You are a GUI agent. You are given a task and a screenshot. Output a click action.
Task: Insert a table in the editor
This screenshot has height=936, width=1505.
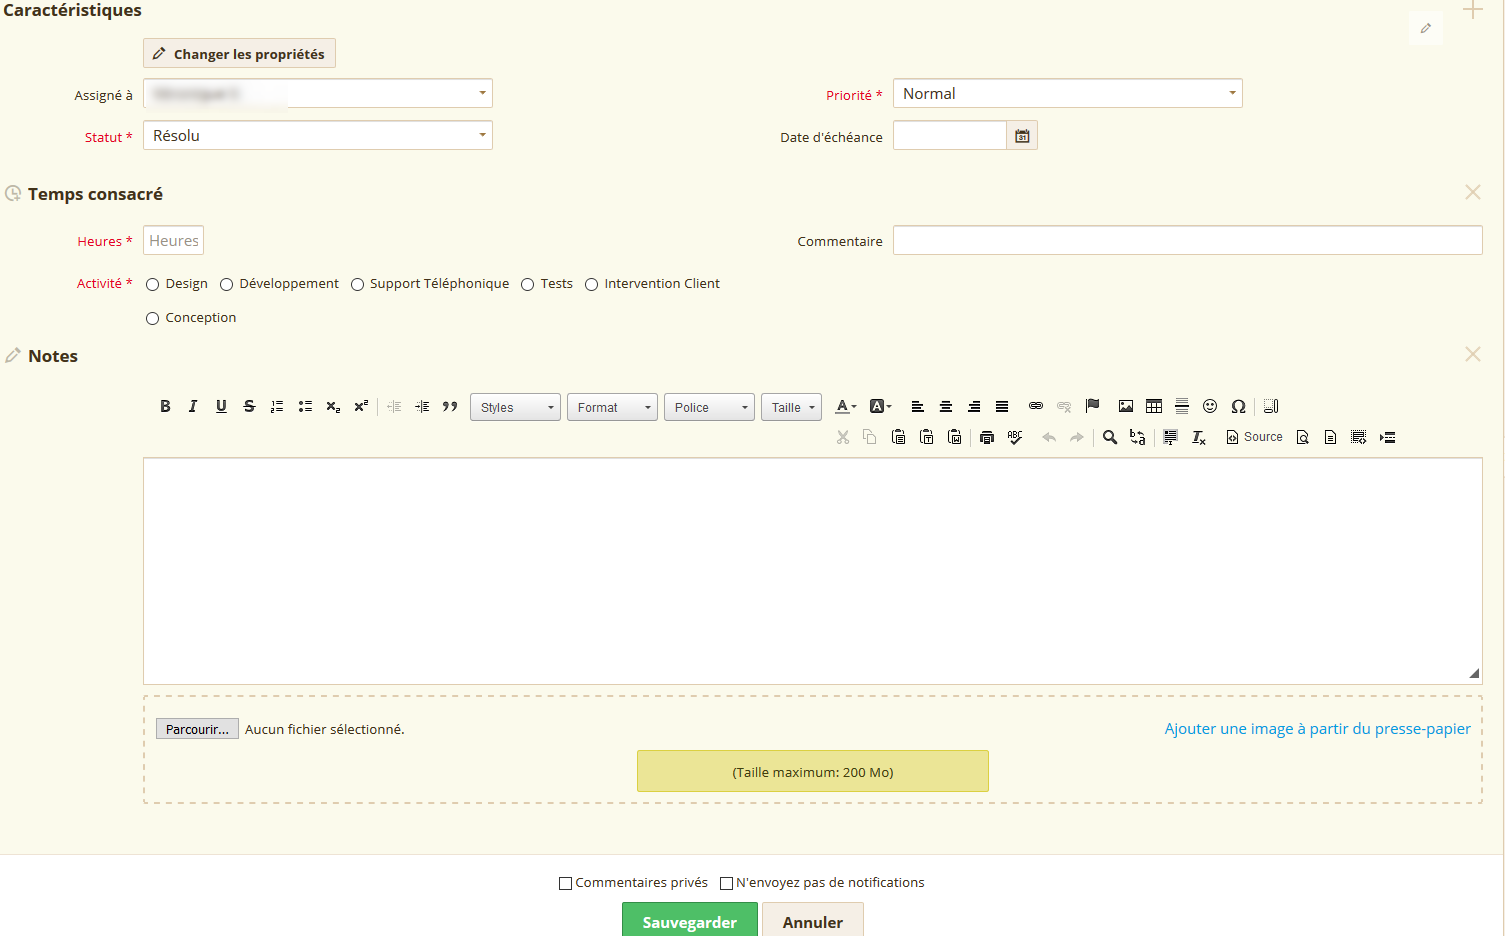coord(1154,406)
